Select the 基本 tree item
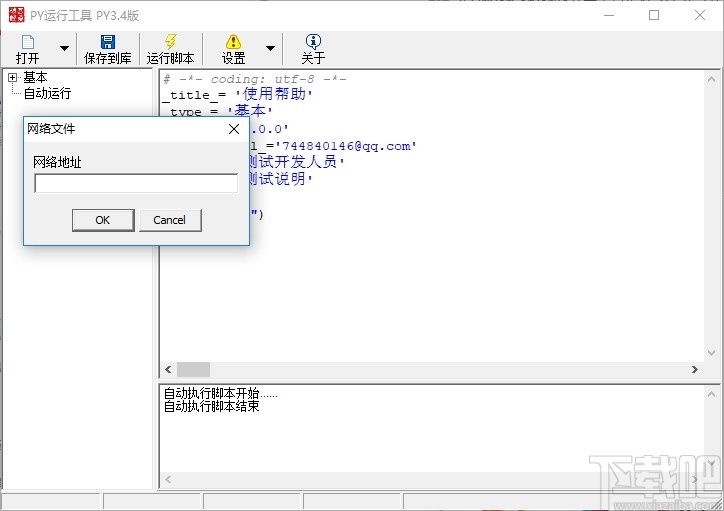The image size is (724, 511). [x=35, y=77]
